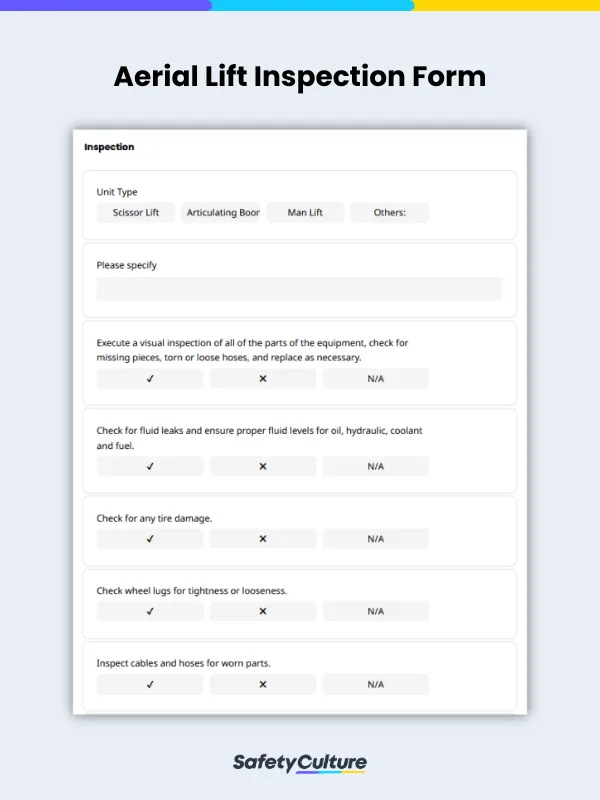Image resolution: width=600 pixels, height=800 pixels.
Task: Click the Inspection section header
Action: click(x=108, y=147)
